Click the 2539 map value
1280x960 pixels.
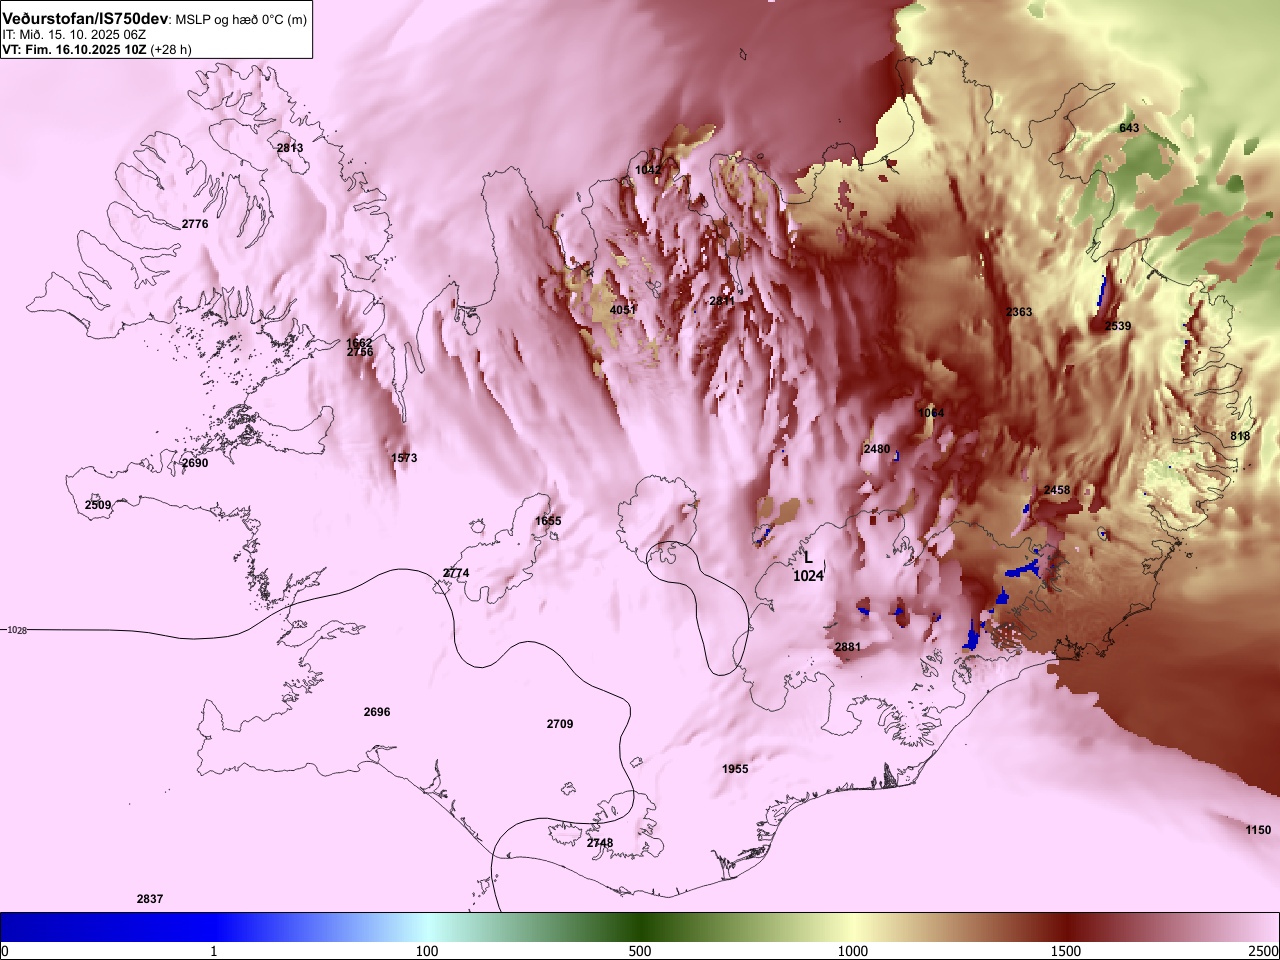point(1118,326)
